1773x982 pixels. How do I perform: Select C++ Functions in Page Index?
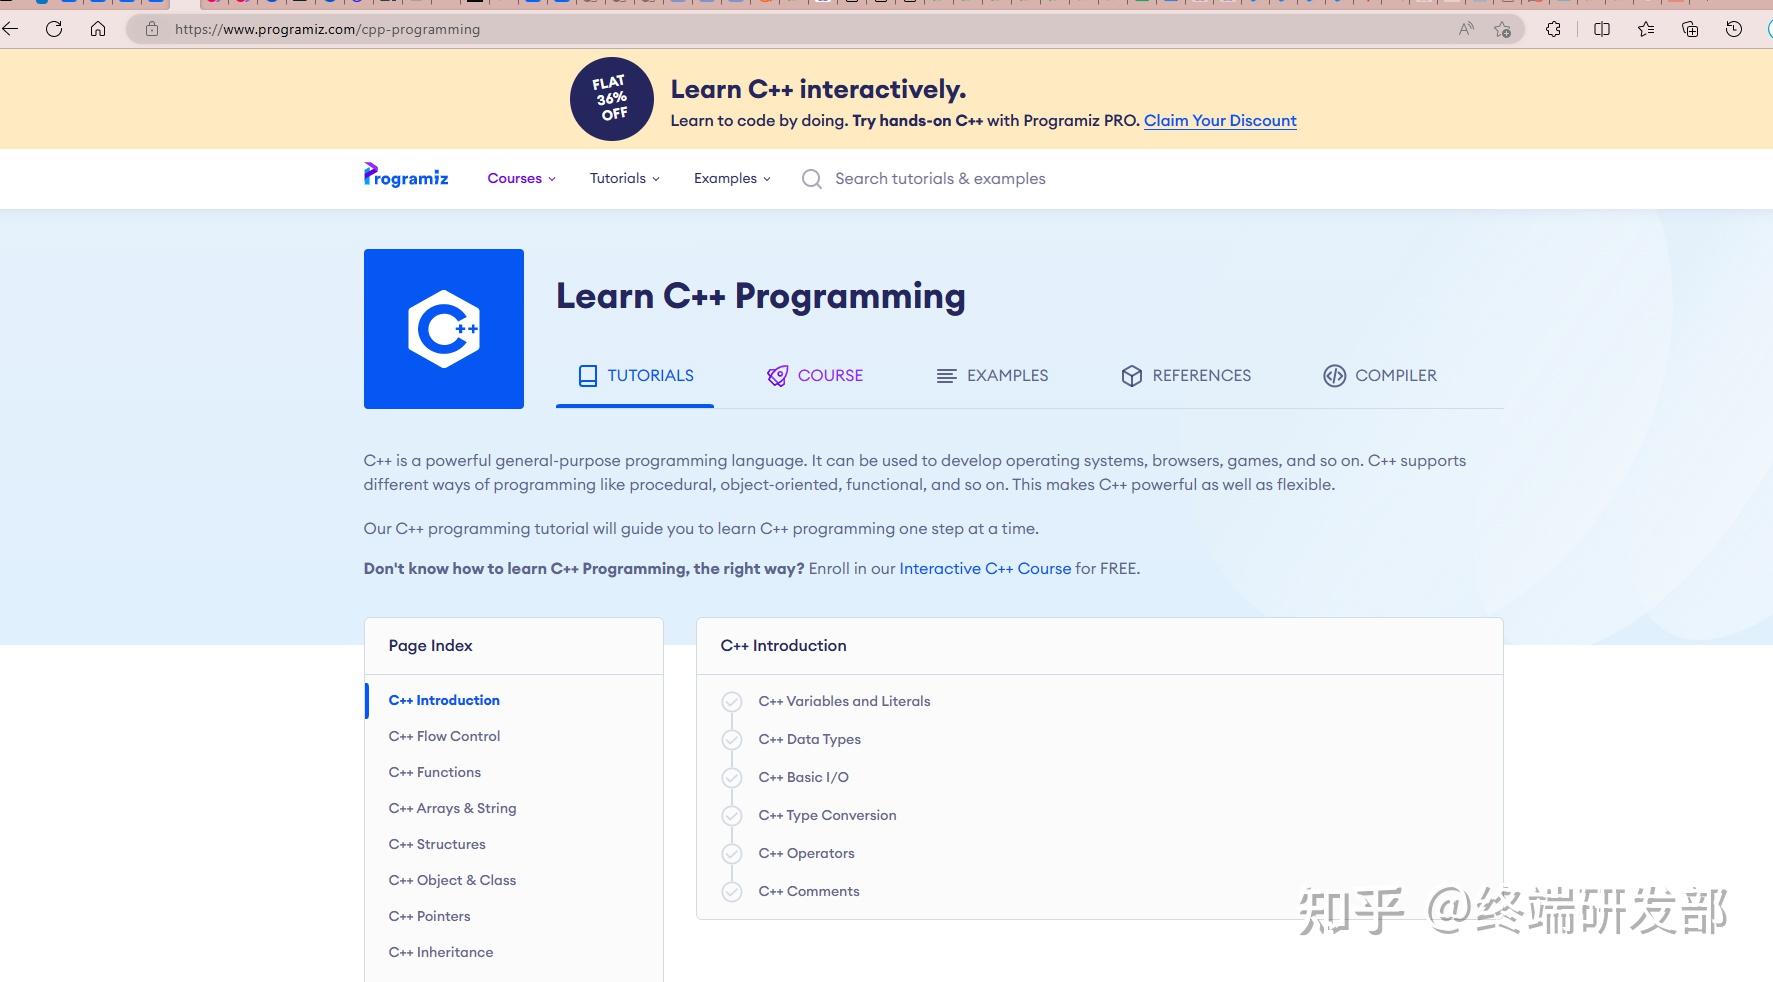click(435, 772)
